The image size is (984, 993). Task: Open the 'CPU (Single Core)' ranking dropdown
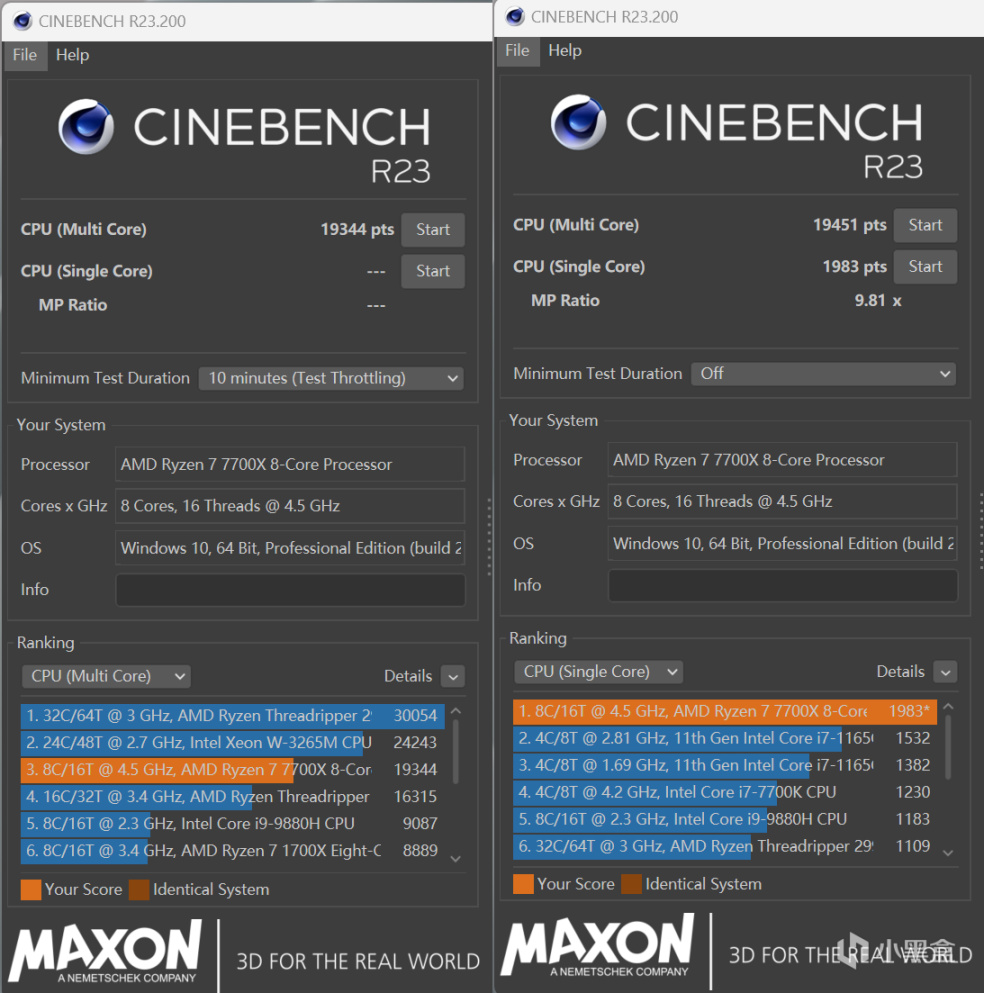(x=598, y=672)
